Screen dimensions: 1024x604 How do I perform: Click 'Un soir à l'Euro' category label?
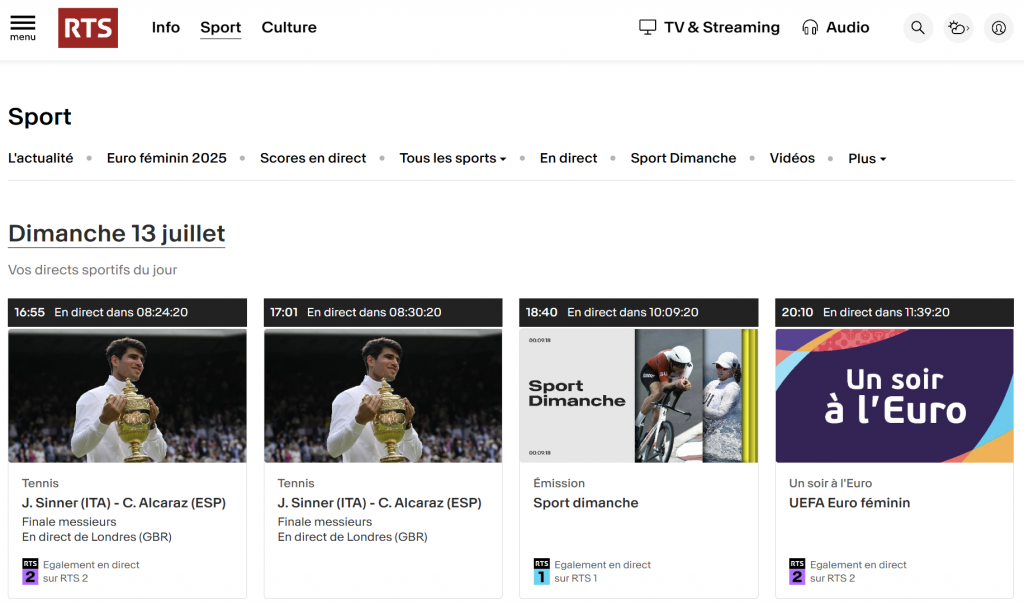tap(831, 483)
